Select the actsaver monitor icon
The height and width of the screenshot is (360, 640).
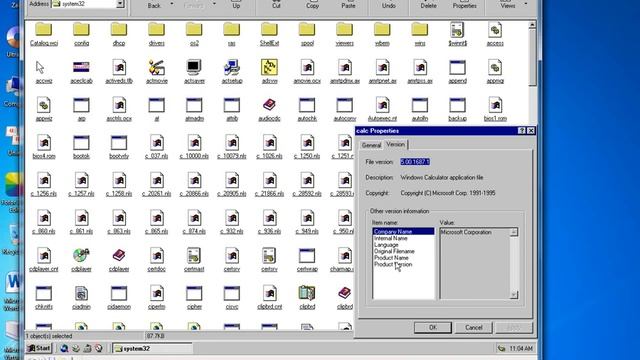[x=194, y=67]
